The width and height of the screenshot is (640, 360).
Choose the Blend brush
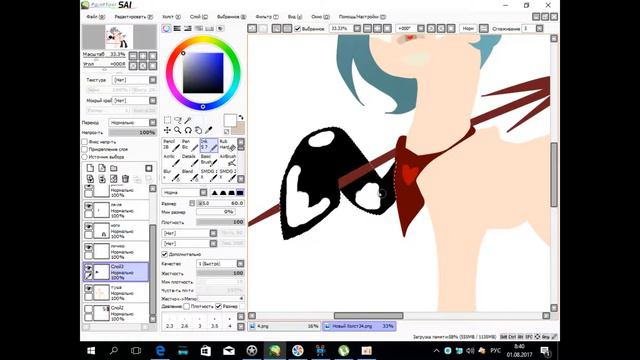pyautogui.click(x=189, y=175)
